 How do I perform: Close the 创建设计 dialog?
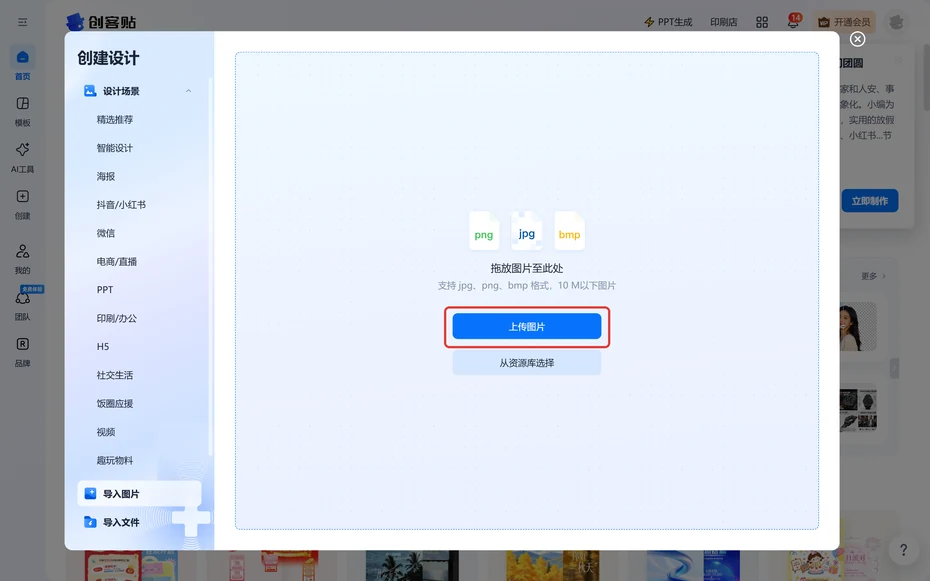click(857, 39)
